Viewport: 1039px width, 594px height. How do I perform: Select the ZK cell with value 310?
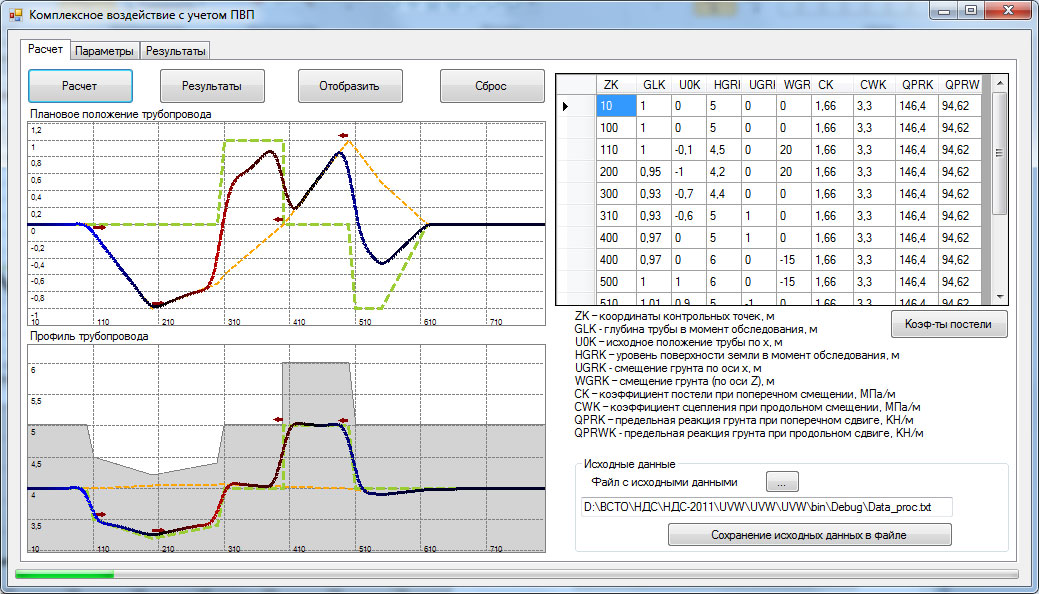click(x=616, y=215)
